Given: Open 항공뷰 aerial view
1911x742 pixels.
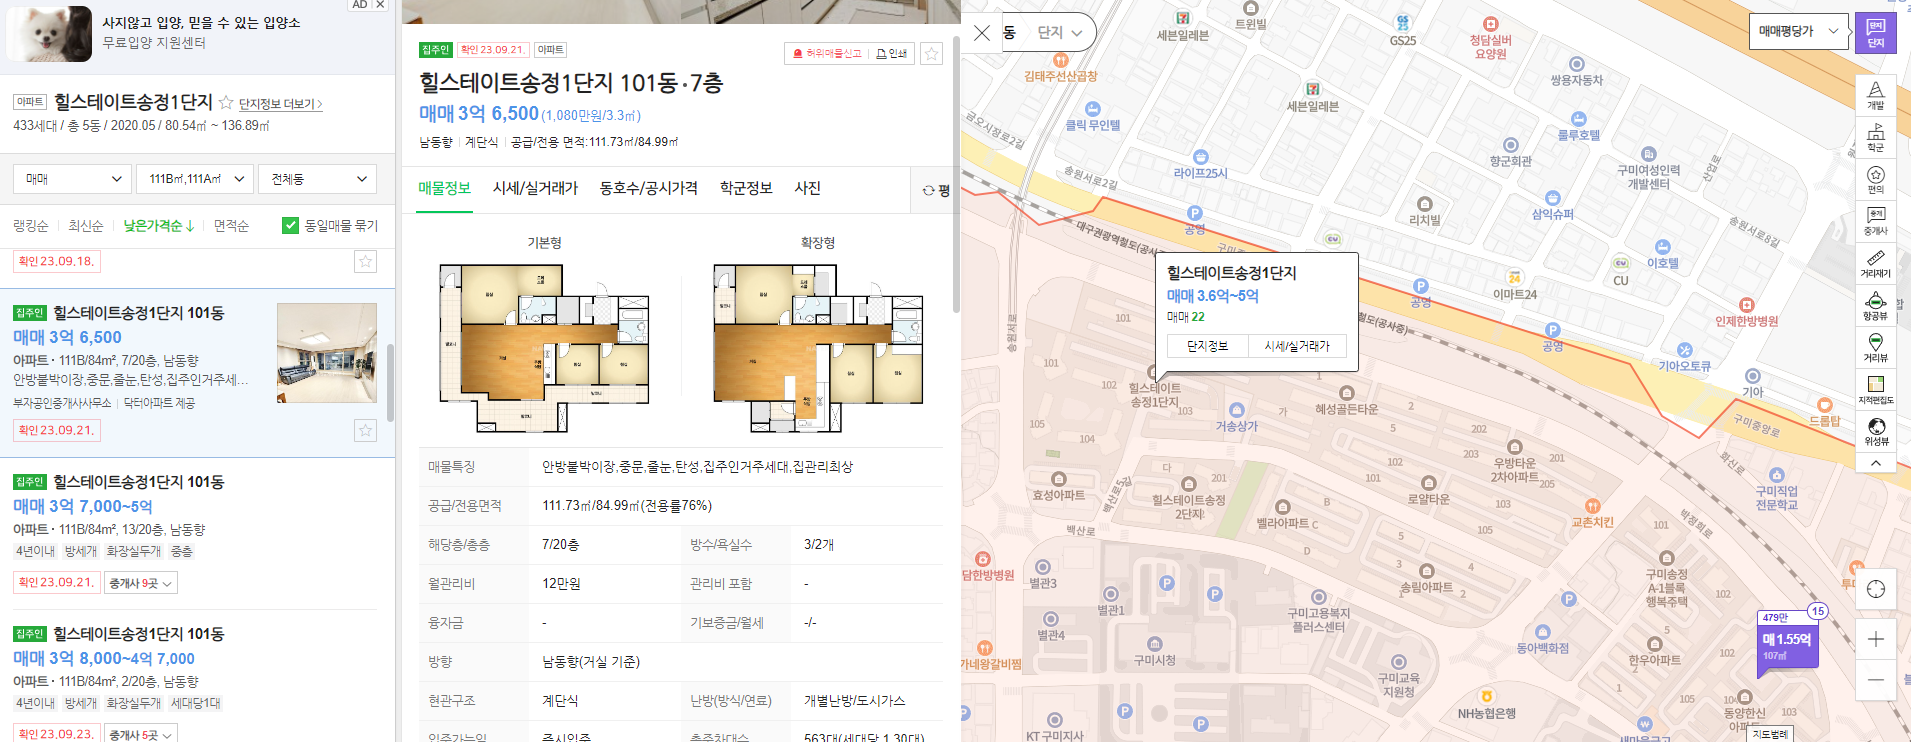Looking at the screenshot, I should 1875,306.
